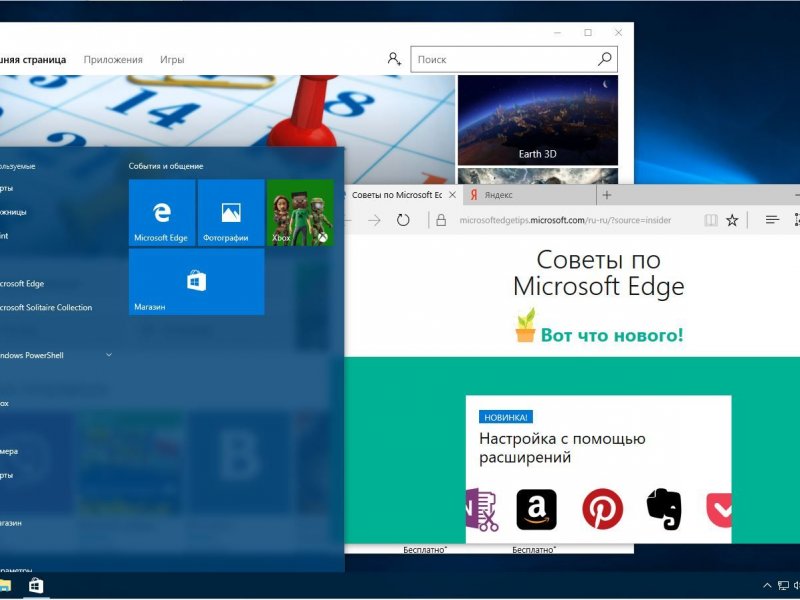Show hidden tray icons chevron
Image resolution: width=800 pixels, height=600 pixels.
767,586
